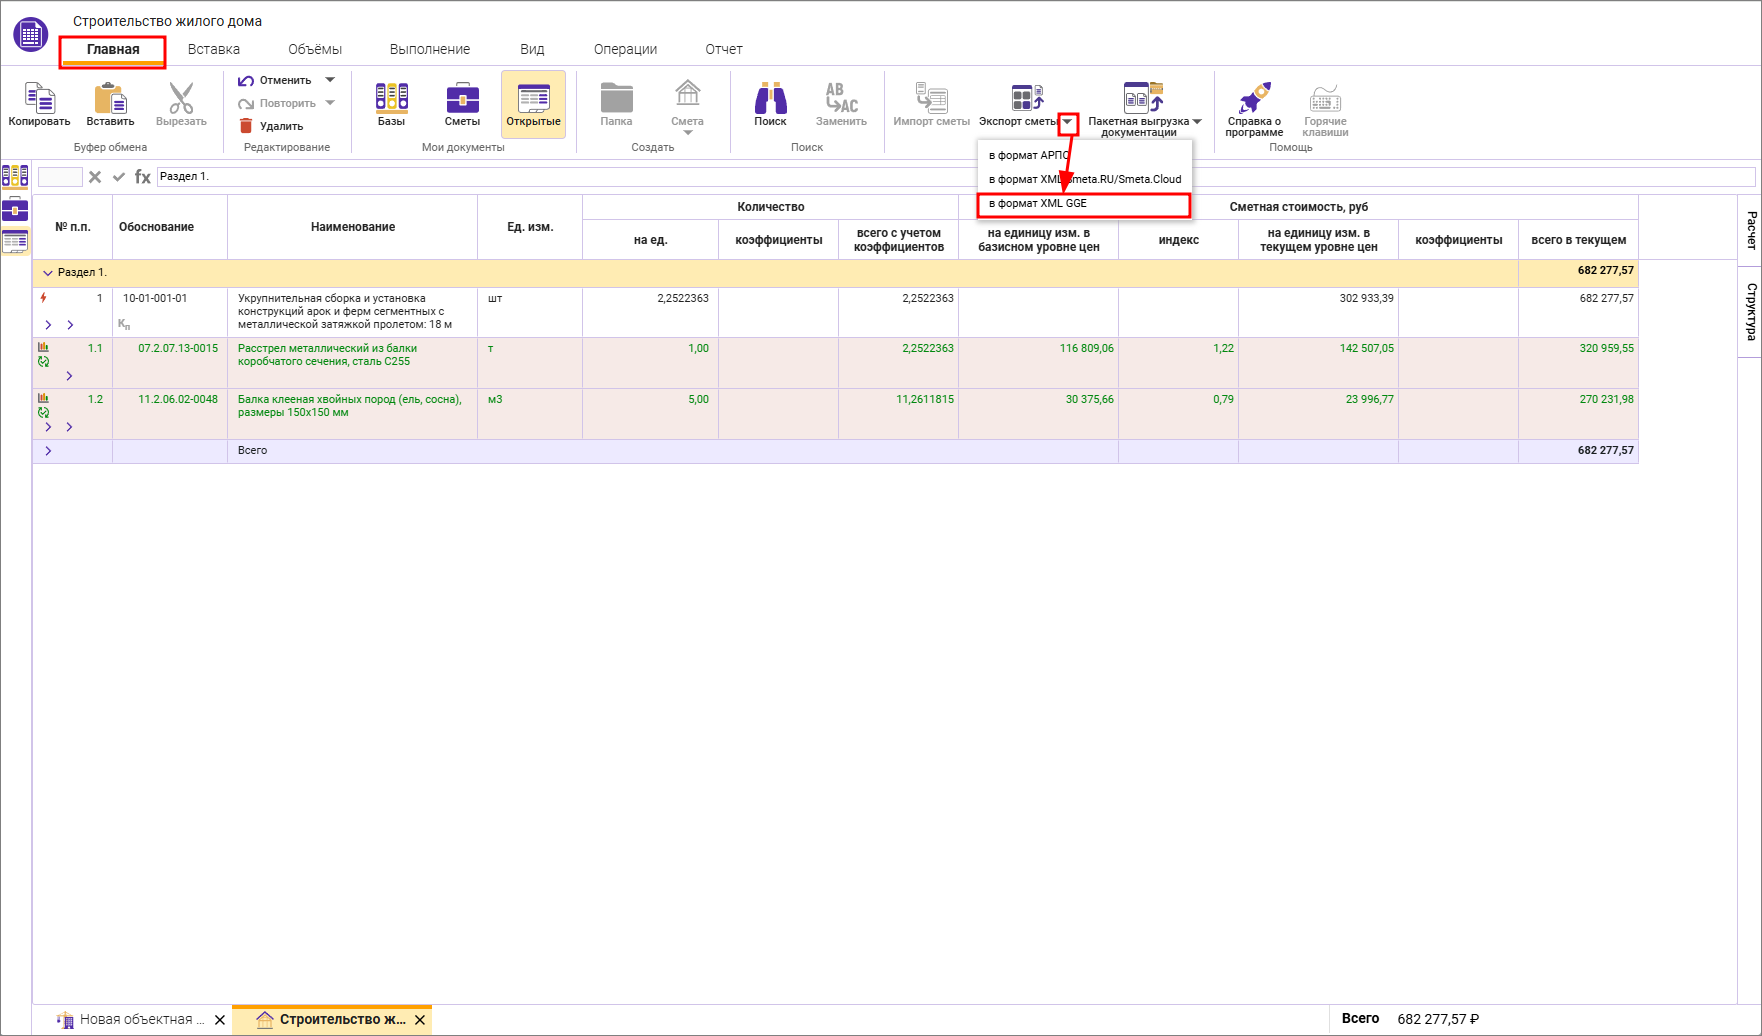Click the Удалить trash icon

[246, 126]
